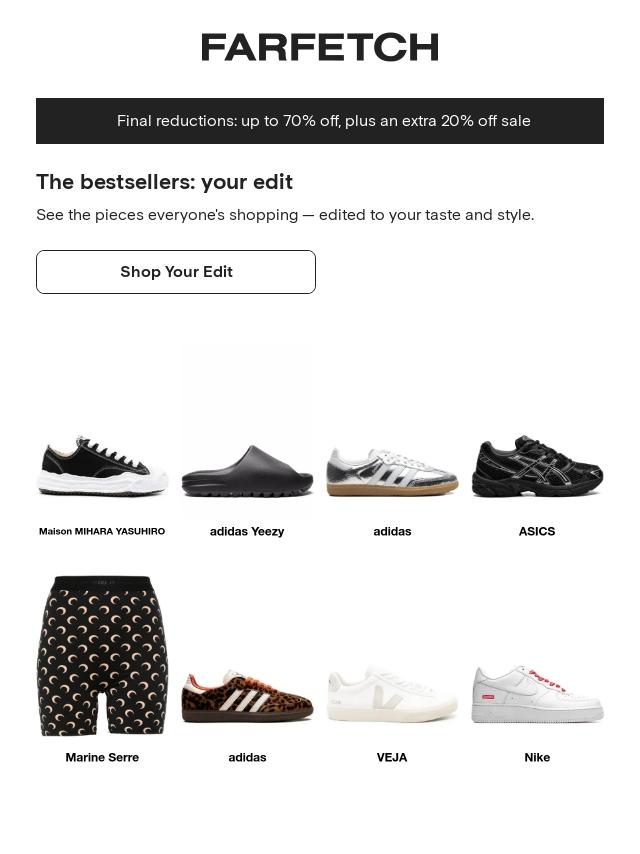Open the Maison Mihara Yasuhiro sneaker image

[x=102, y=466]
